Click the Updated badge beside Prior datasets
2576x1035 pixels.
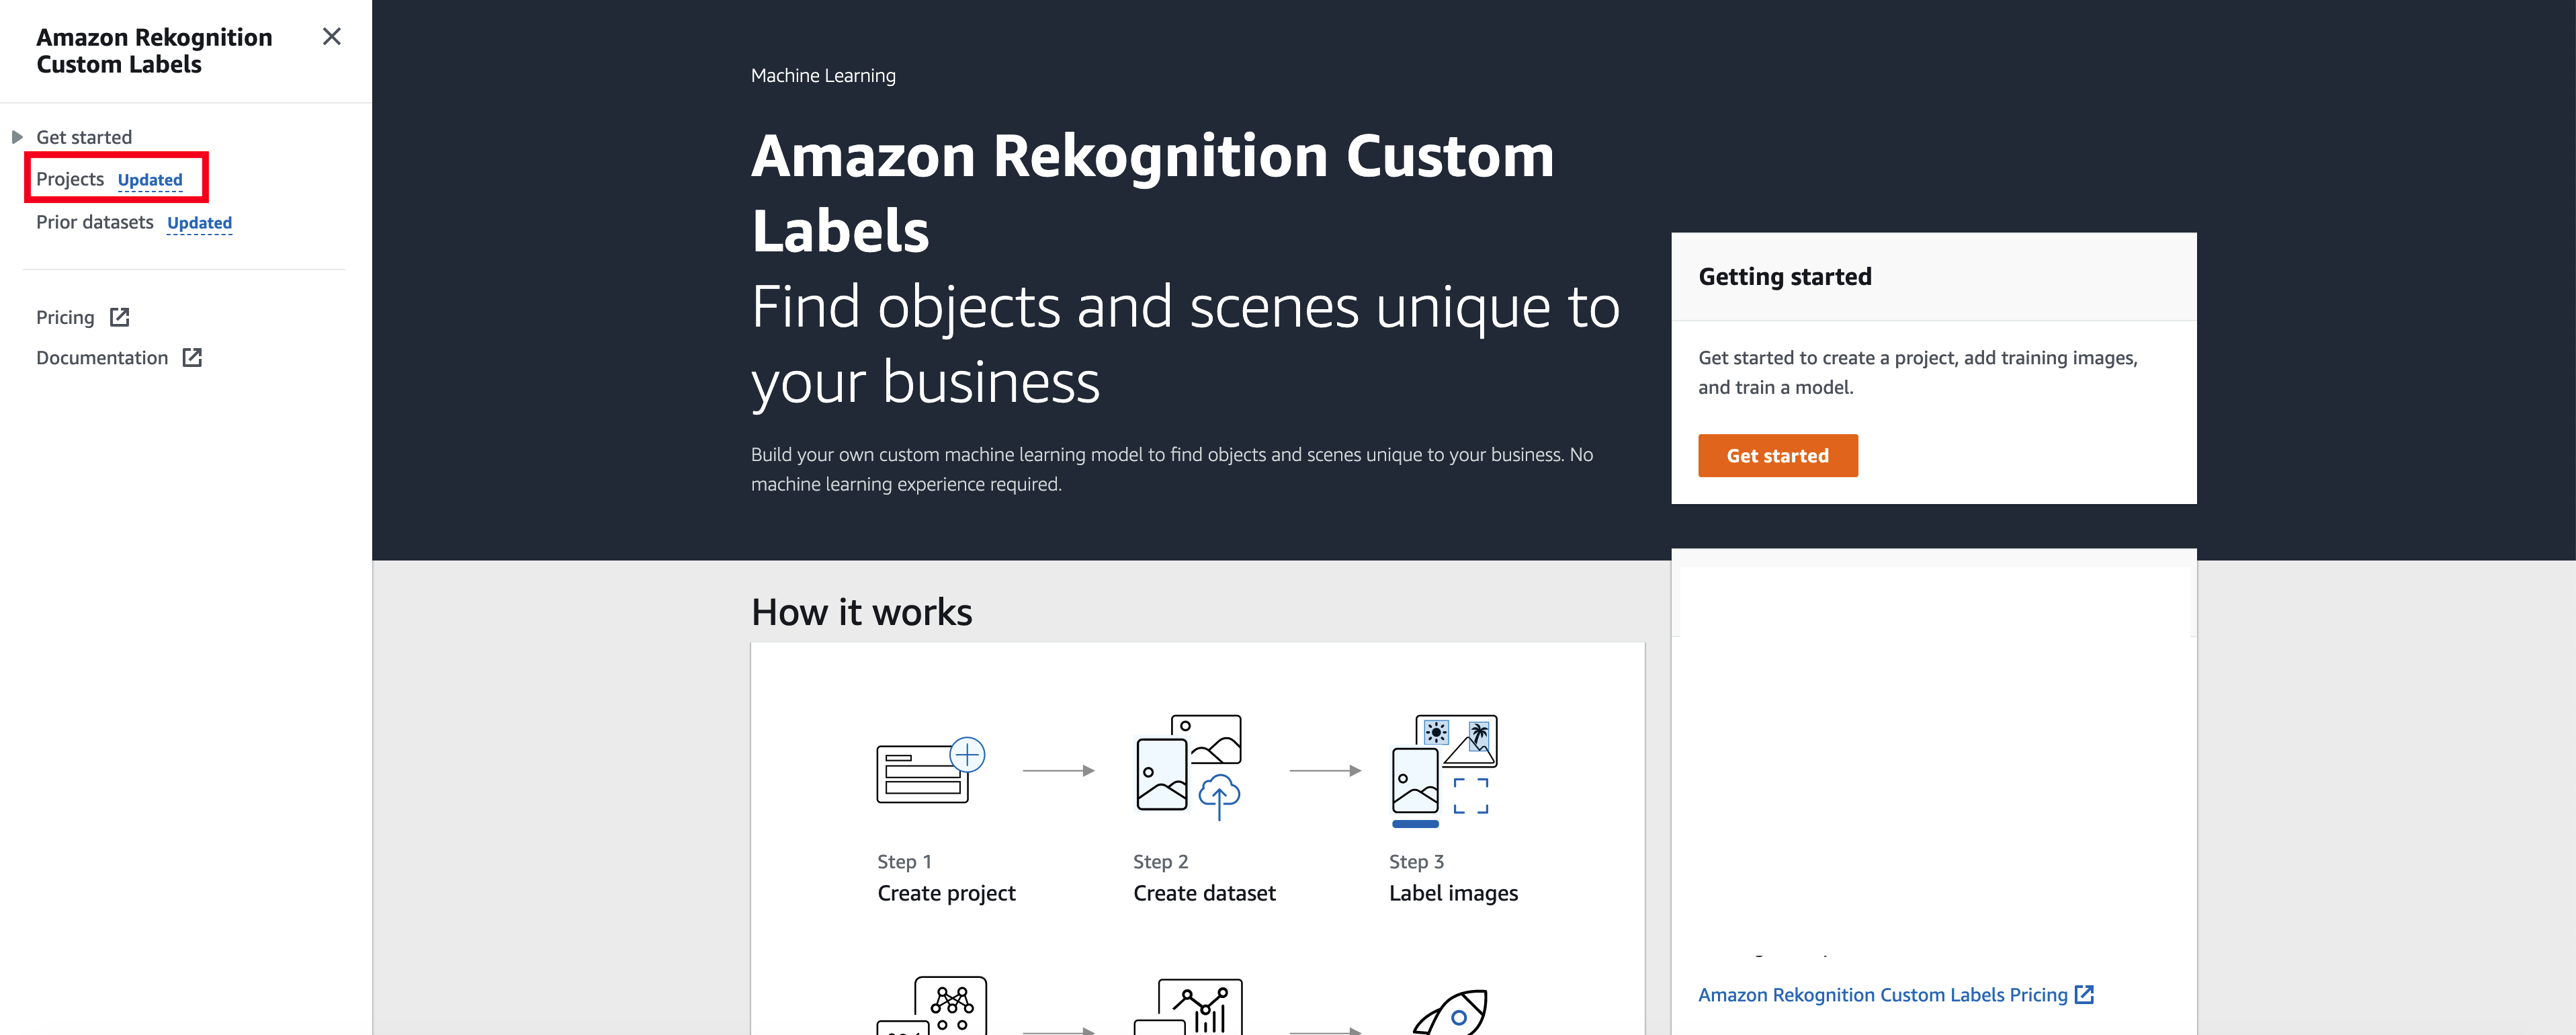click(199, 223)
